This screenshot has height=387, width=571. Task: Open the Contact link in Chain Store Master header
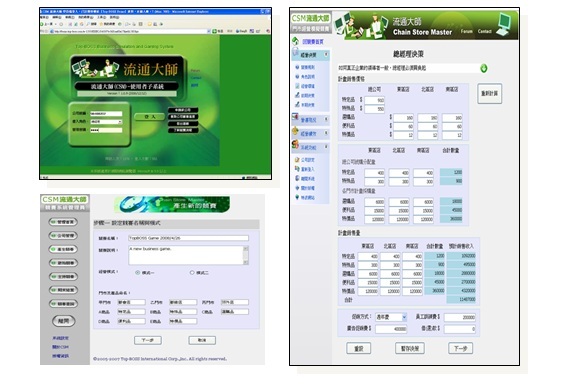pos(485,31)
